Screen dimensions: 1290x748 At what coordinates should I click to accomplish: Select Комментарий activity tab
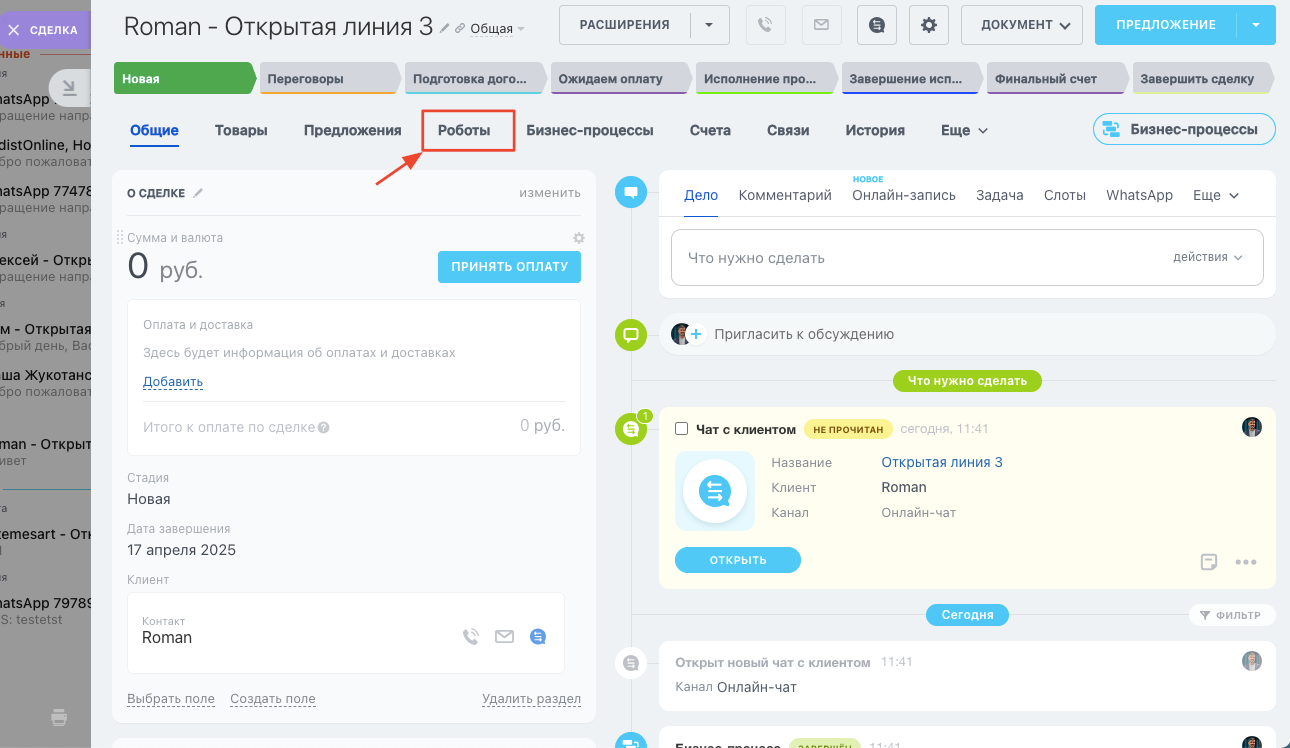point(785,195)
